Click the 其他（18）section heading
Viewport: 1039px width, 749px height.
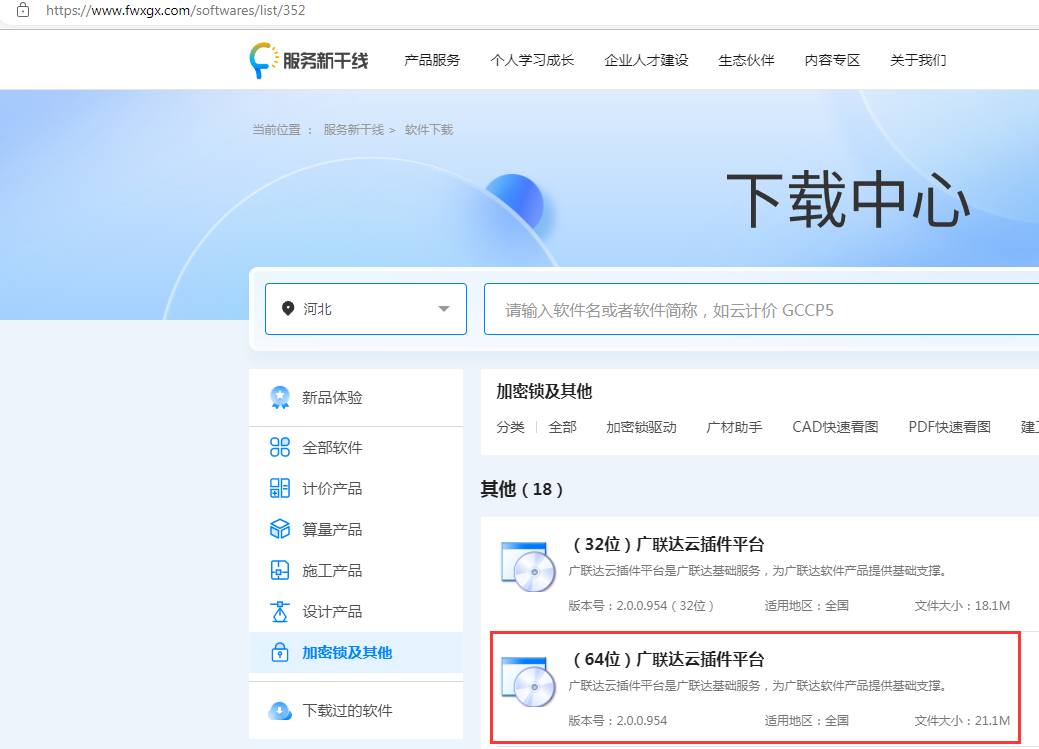[x=522, y=489]
